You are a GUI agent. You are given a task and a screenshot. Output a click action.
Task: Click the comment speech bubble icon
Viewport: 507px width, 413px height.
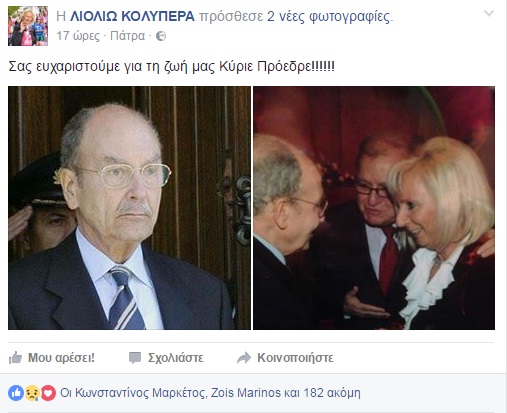(x=135, y=358)
